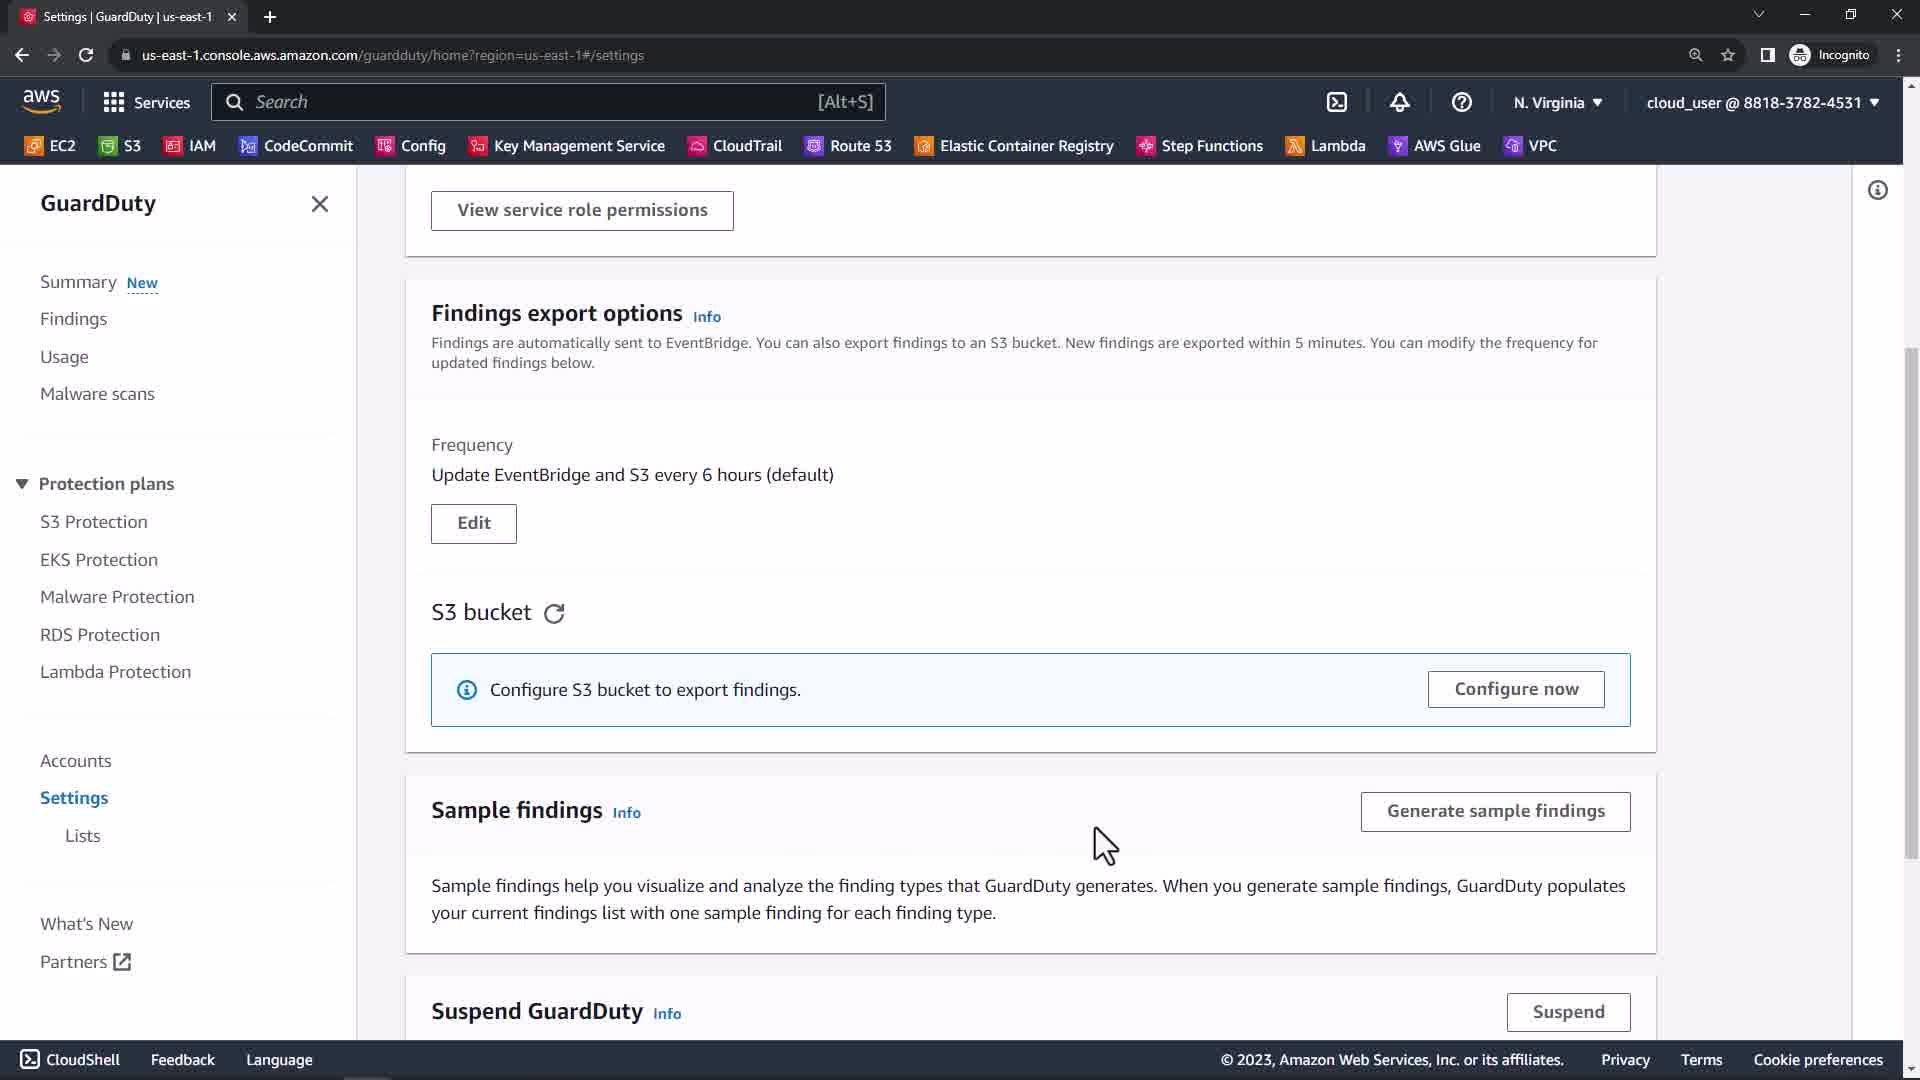1920x1080 pixels.
Task: Open the Services grid menu
Action: (146, 102)
